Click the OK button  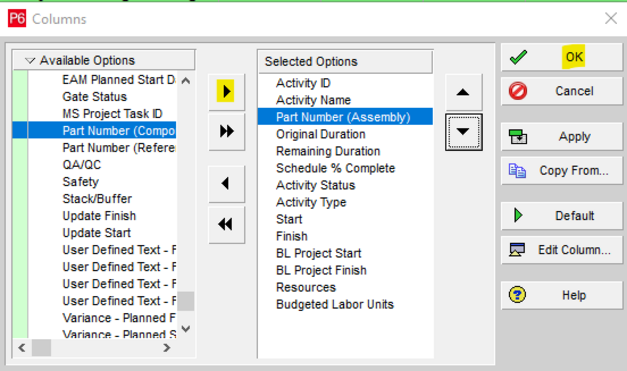tap(562, 57)
